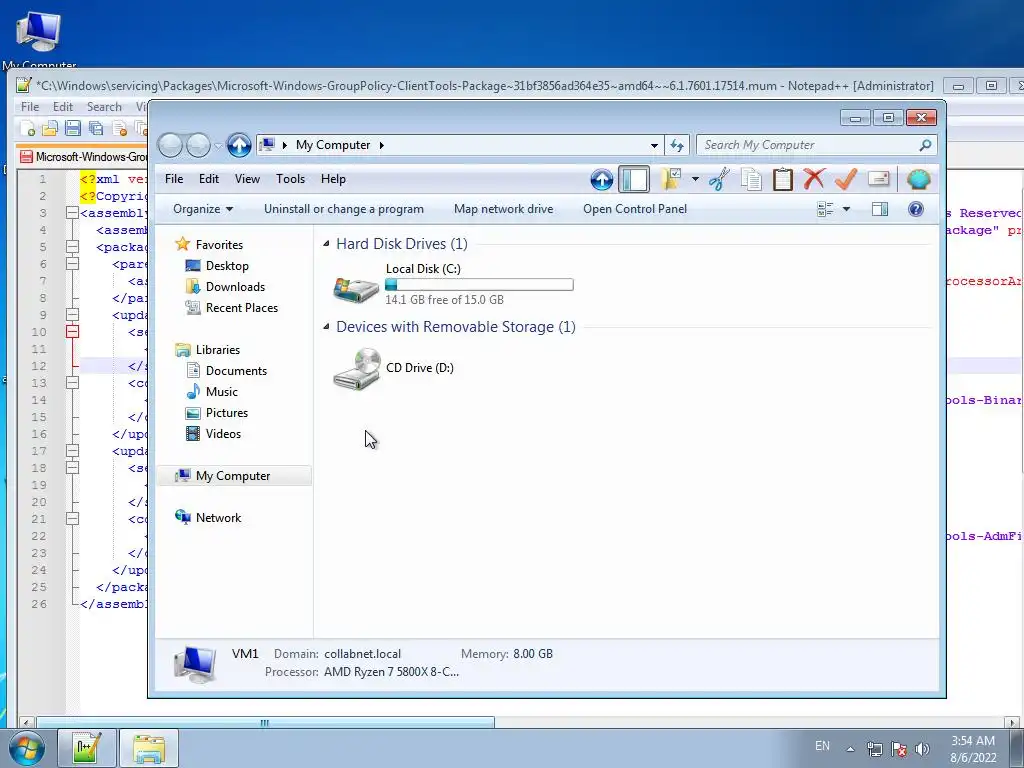Open the View menu in Explorer
1024x768 pixels.
click(x=248, y=179)
